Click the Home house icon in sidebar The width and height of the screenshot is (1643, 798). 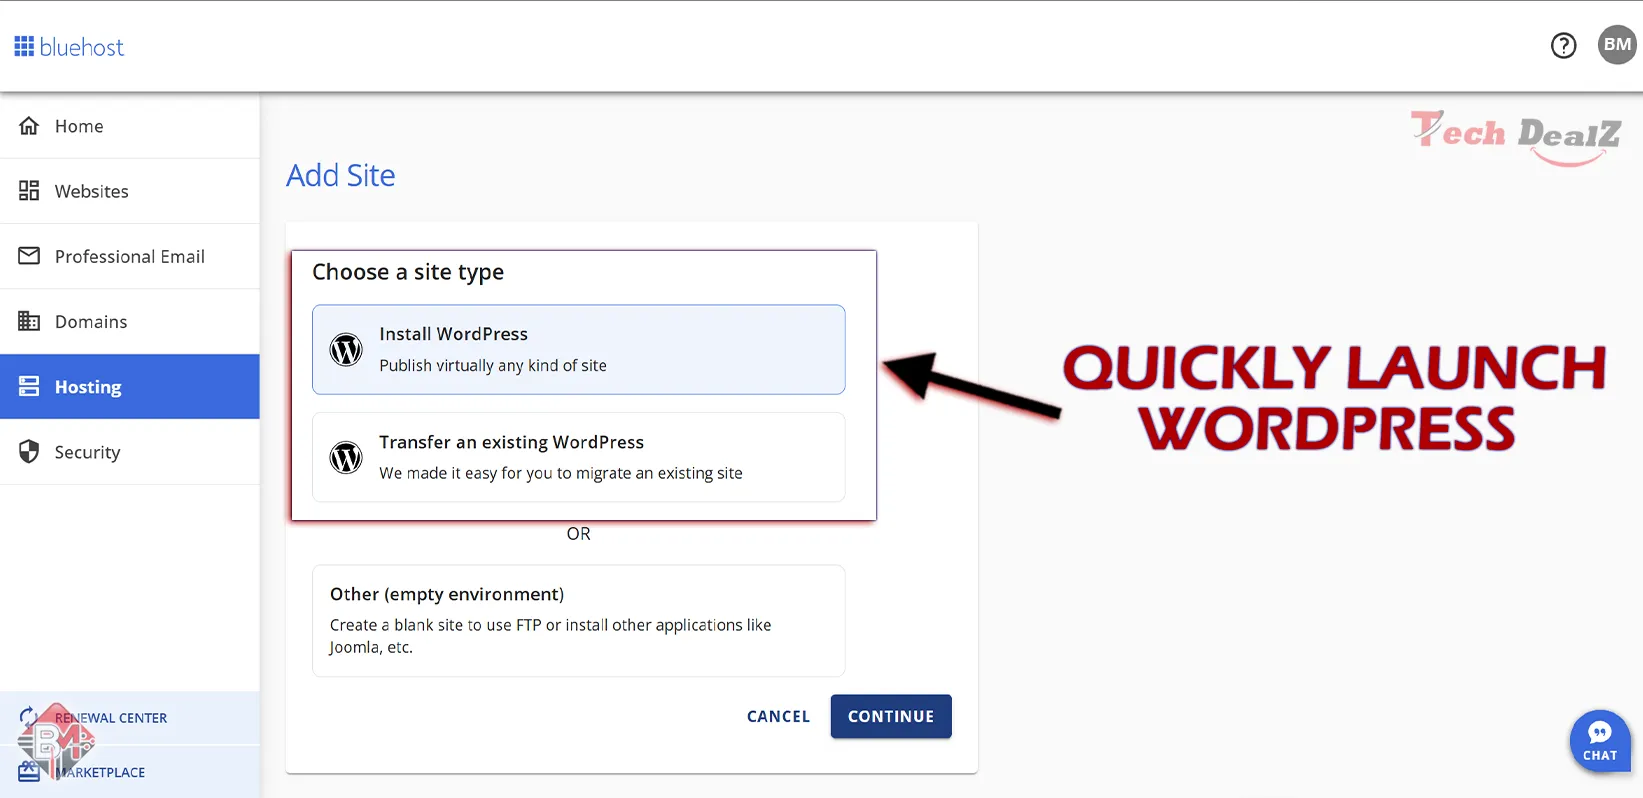pos(29,126)
